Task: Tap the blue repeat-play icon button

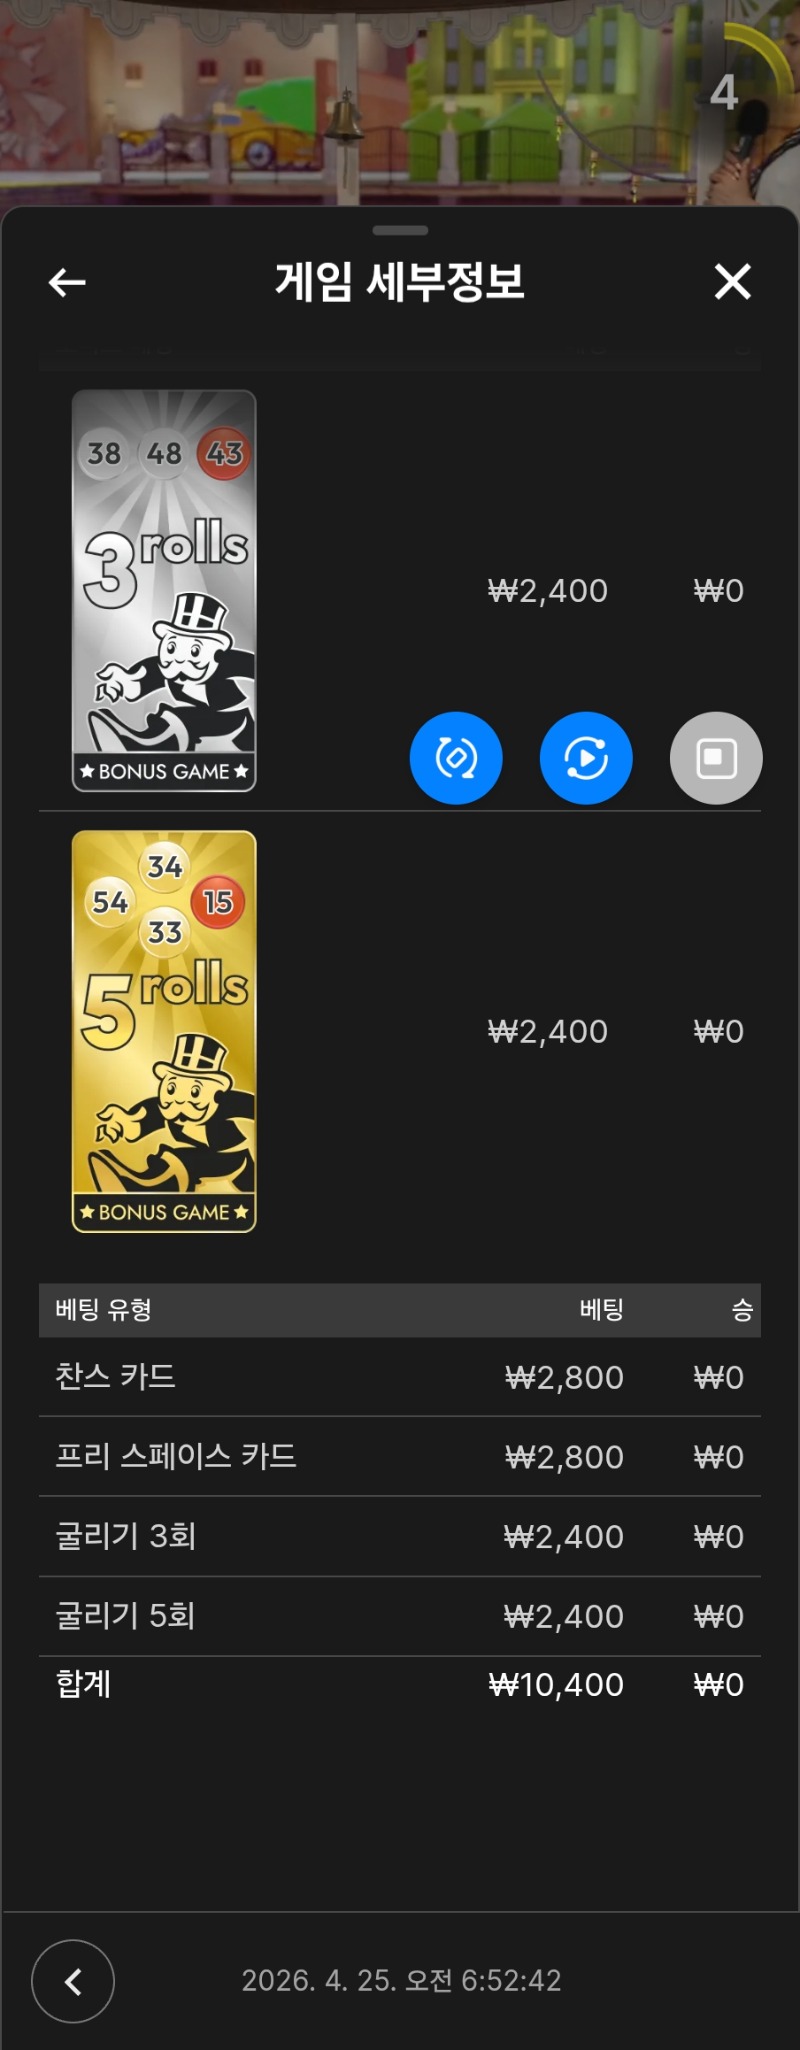Action: point(586,758)
